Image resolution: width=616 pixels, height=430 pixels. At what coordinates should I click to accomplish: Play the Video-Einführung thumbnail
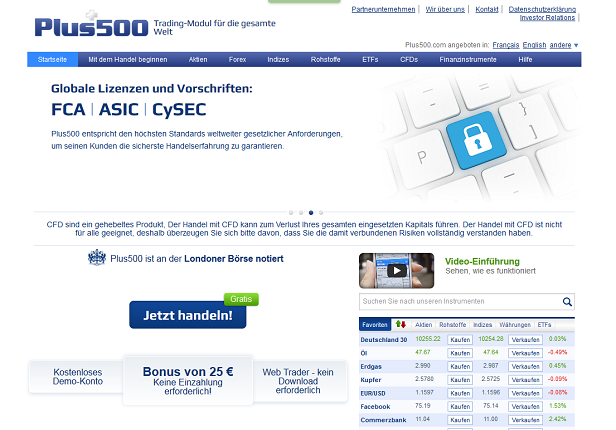396,271
